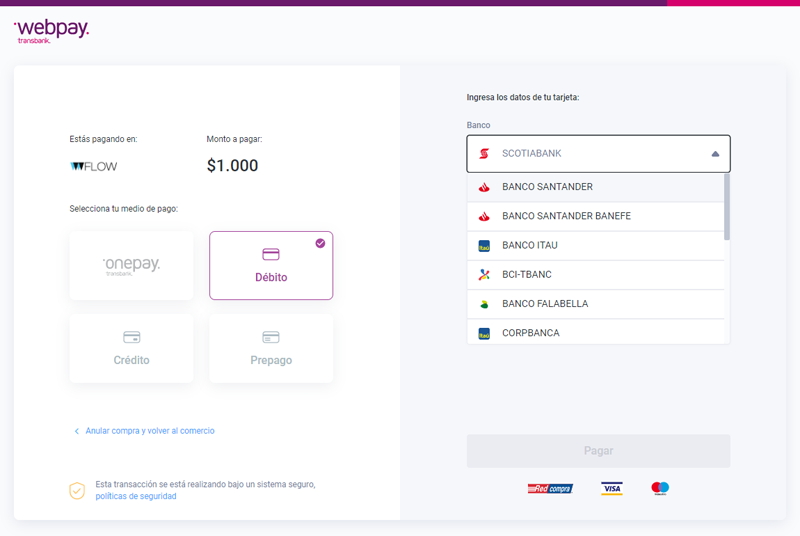
Task: Click the Santander flame icon in the BANCO SANTANDER row
Action: tap(484, 187)
